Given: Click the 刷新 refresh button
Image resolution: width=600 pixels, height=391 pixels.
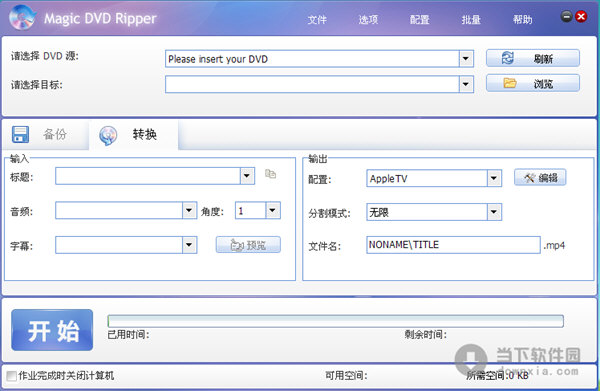Looking at the screenshot, I should tap(533, 58).
